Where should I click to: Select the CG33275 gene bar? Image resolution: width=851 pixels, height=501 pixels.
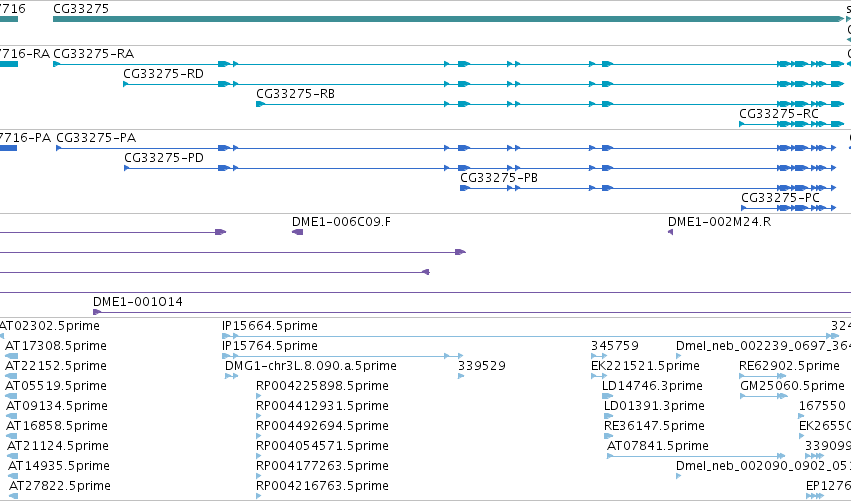449,19
